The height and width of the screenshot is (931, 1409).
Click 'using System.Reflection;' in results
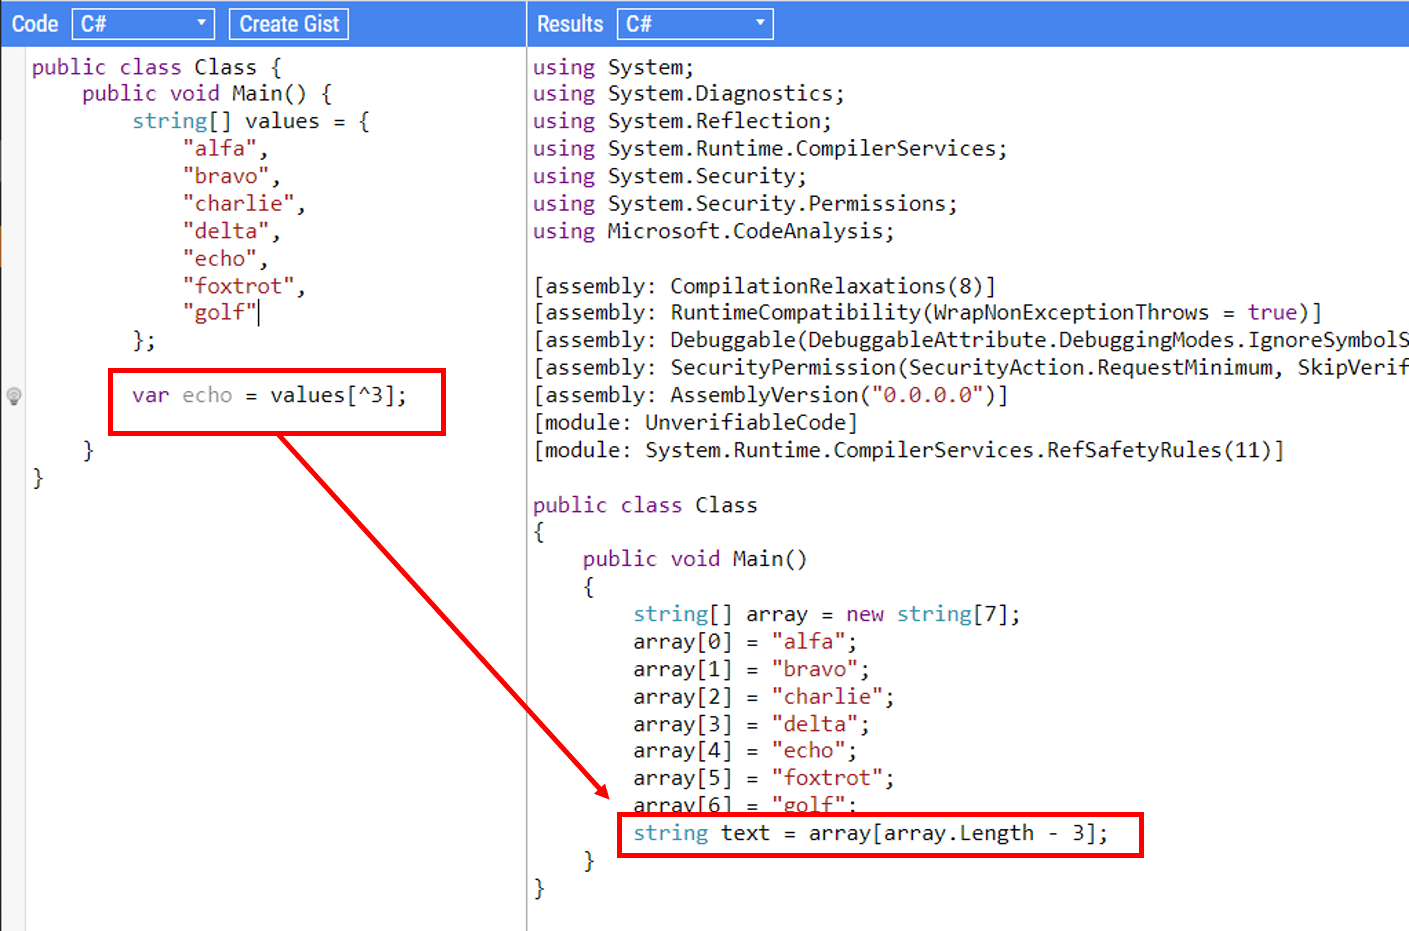click(x=682, y=121)
